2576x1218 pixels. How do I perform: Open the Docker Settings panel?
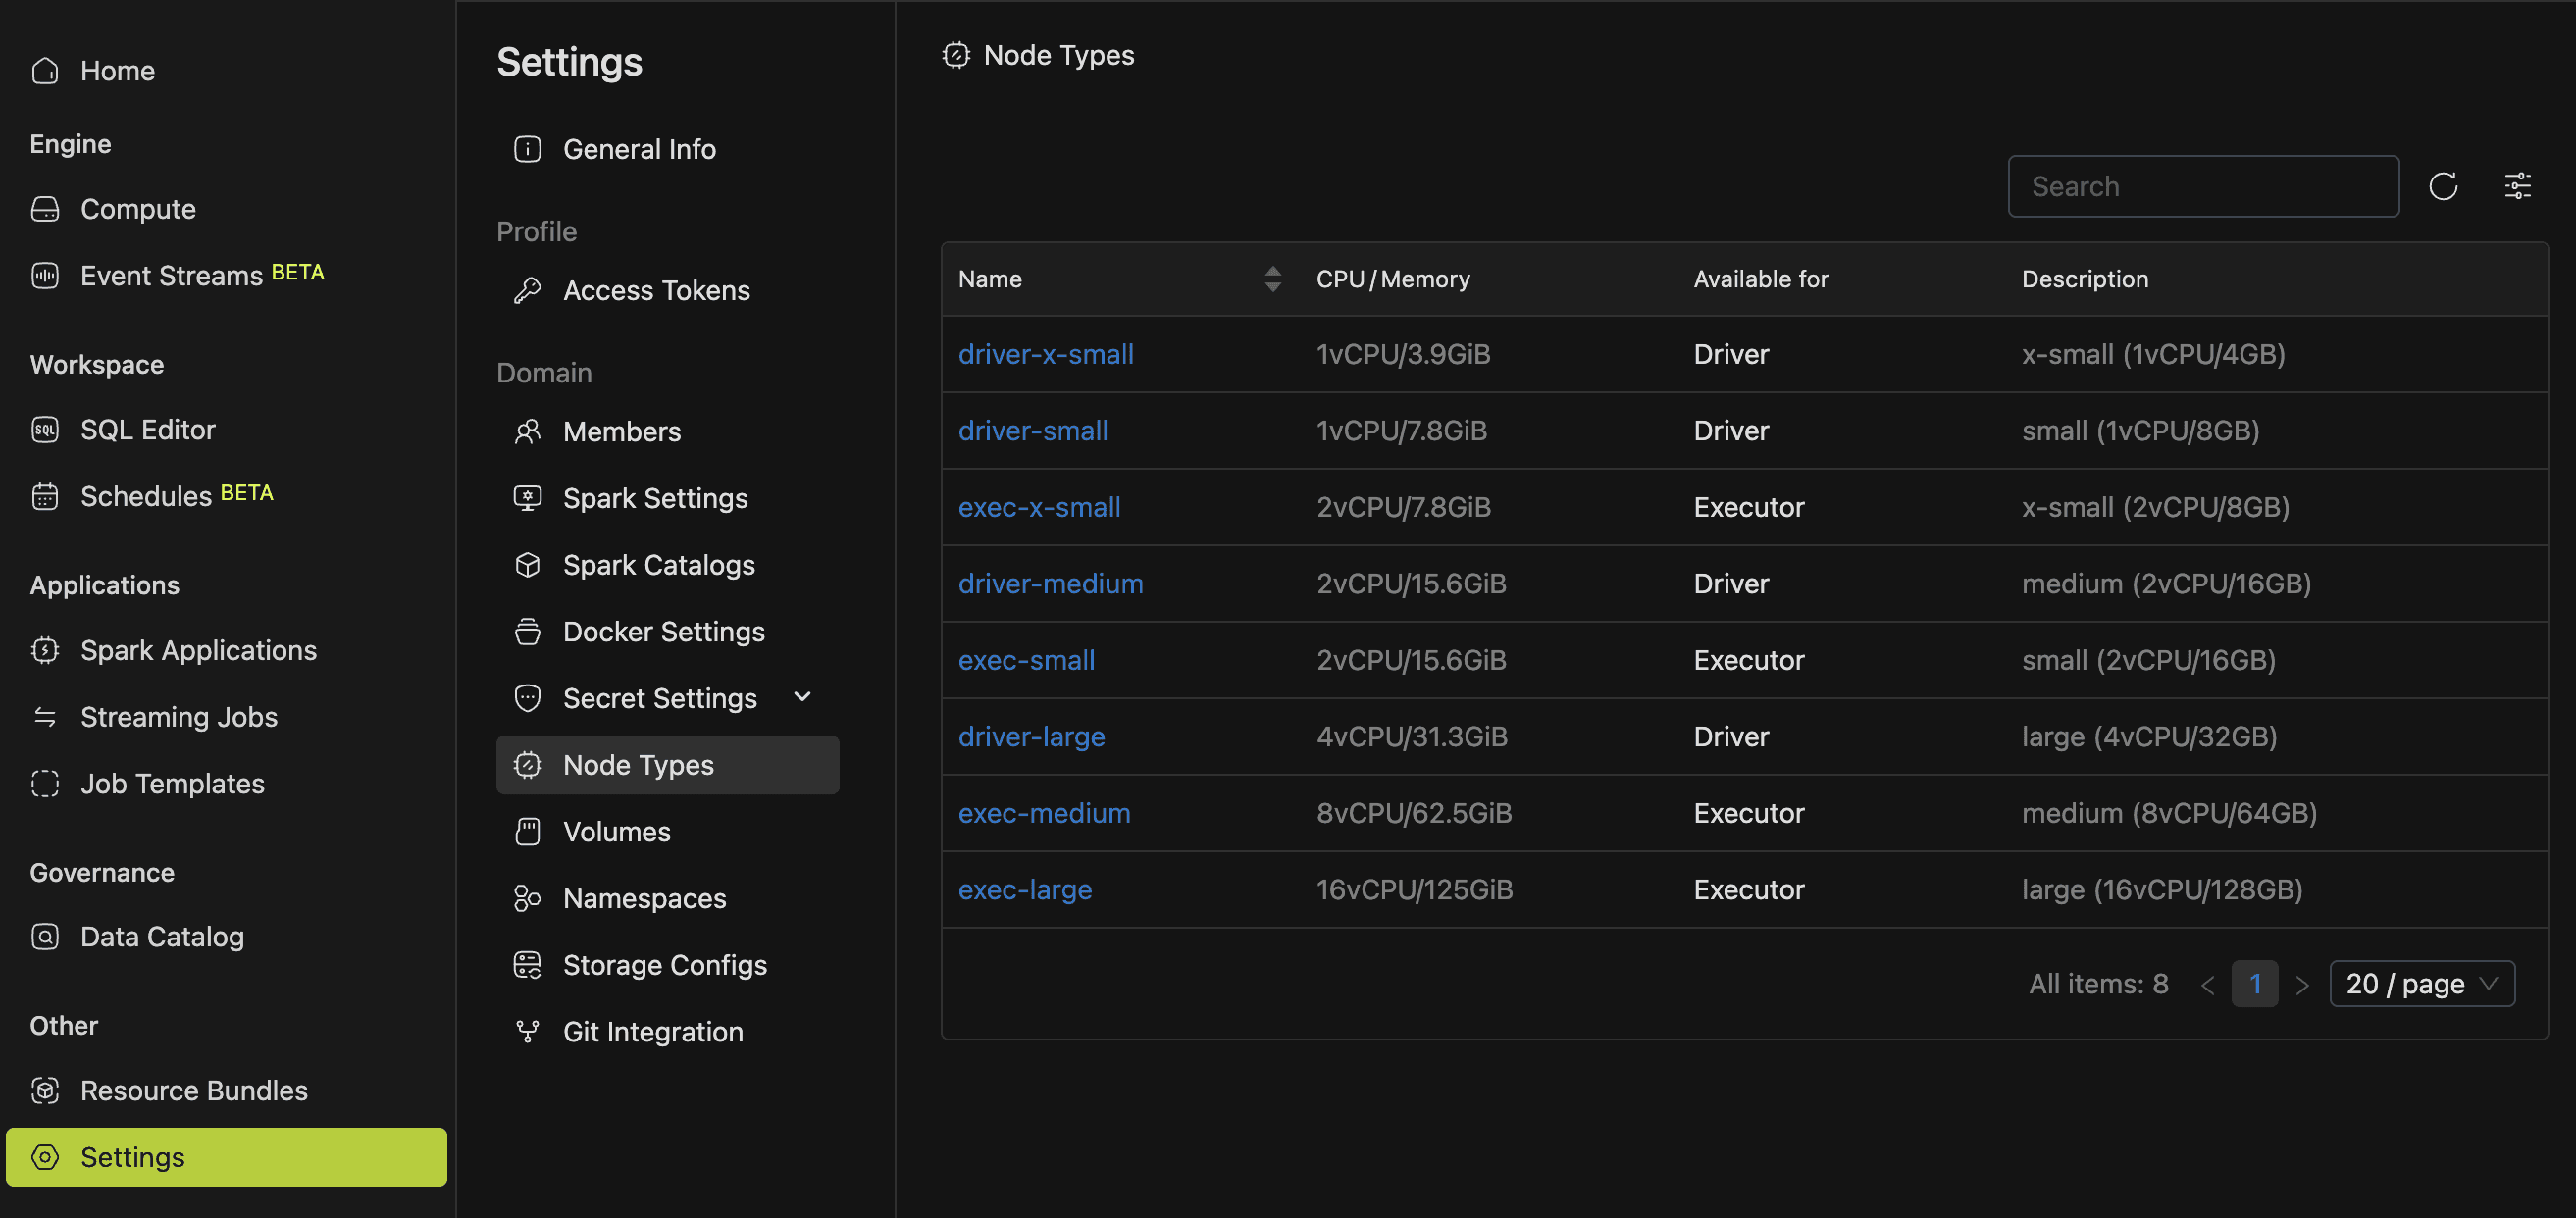pyautogui.click(x=663, y=631)
